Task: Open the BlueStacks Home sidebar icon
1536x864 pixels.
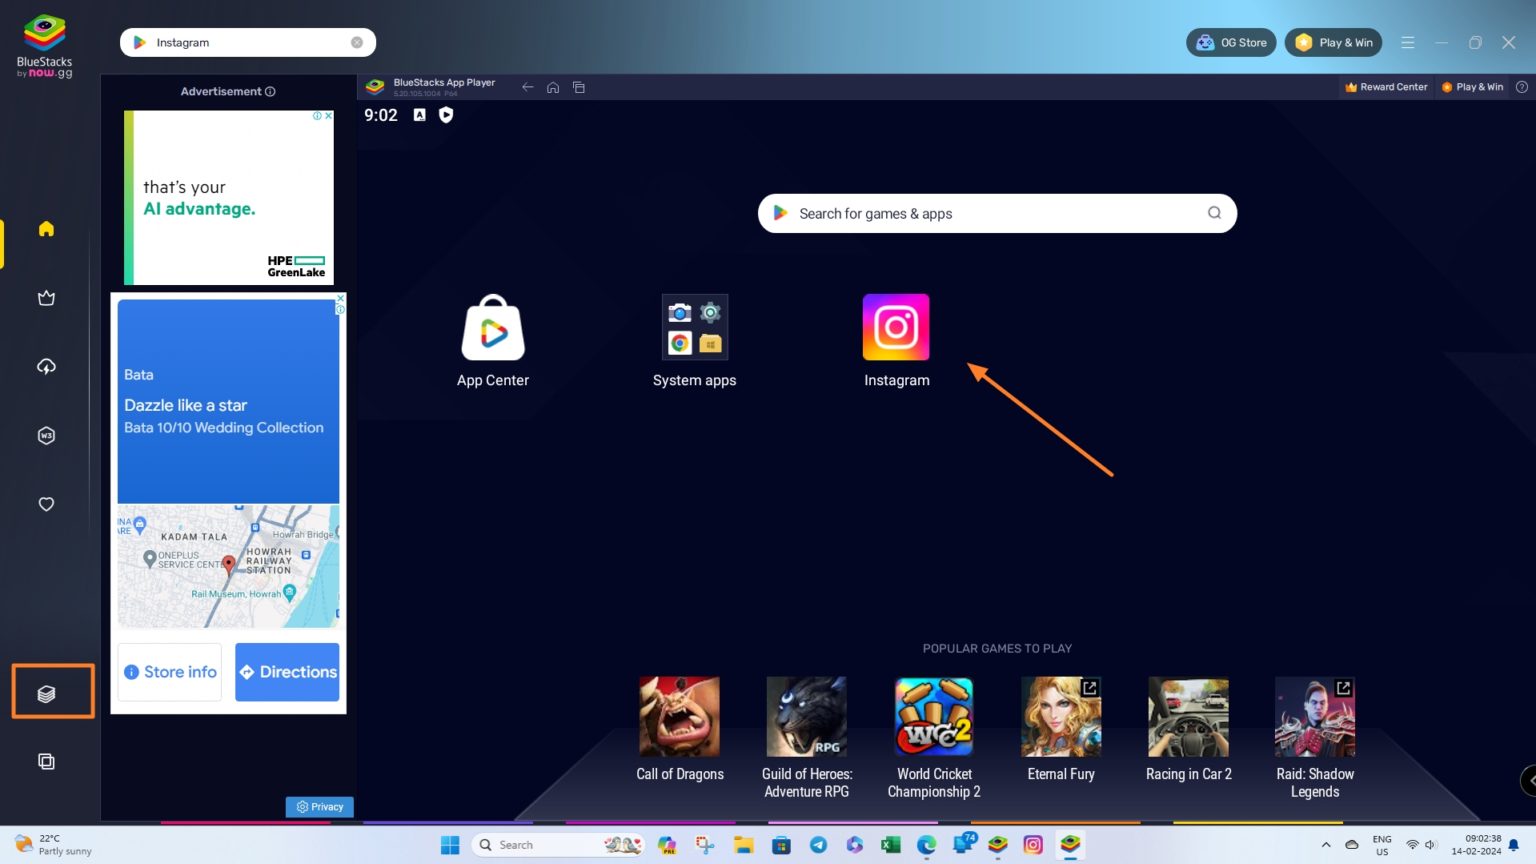Action: click(x=46, y=229)
